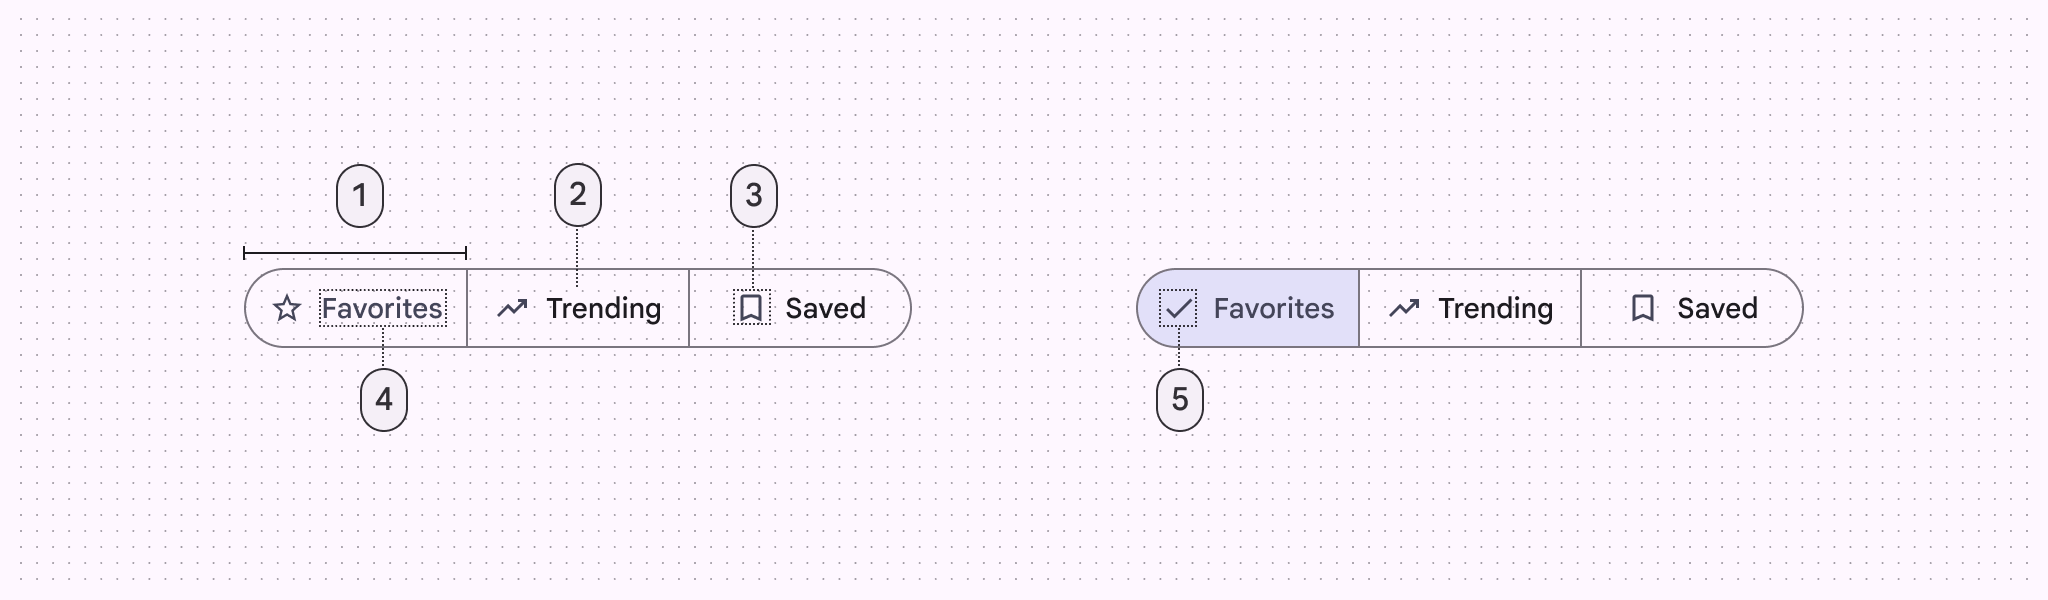Click the trending arrow icon in the left group
This screenshot has width=2048, height=600.
[x=512, y=308]
